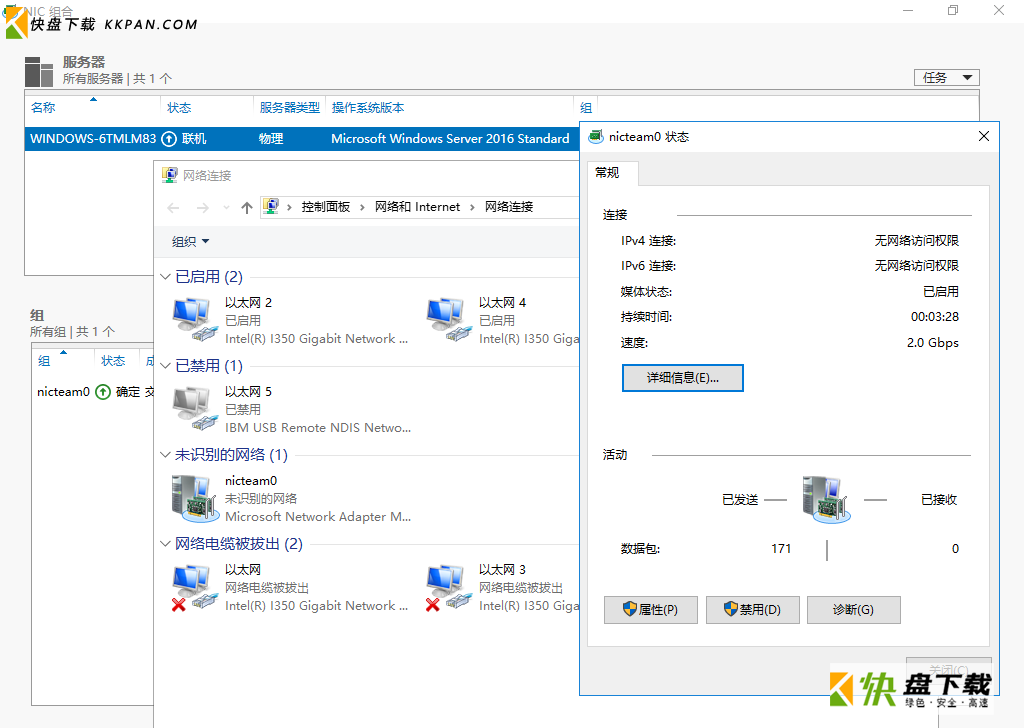Click the IPv4 连接 status value
The height and width of the screenshot is (728, 1024).
[916, 241]
